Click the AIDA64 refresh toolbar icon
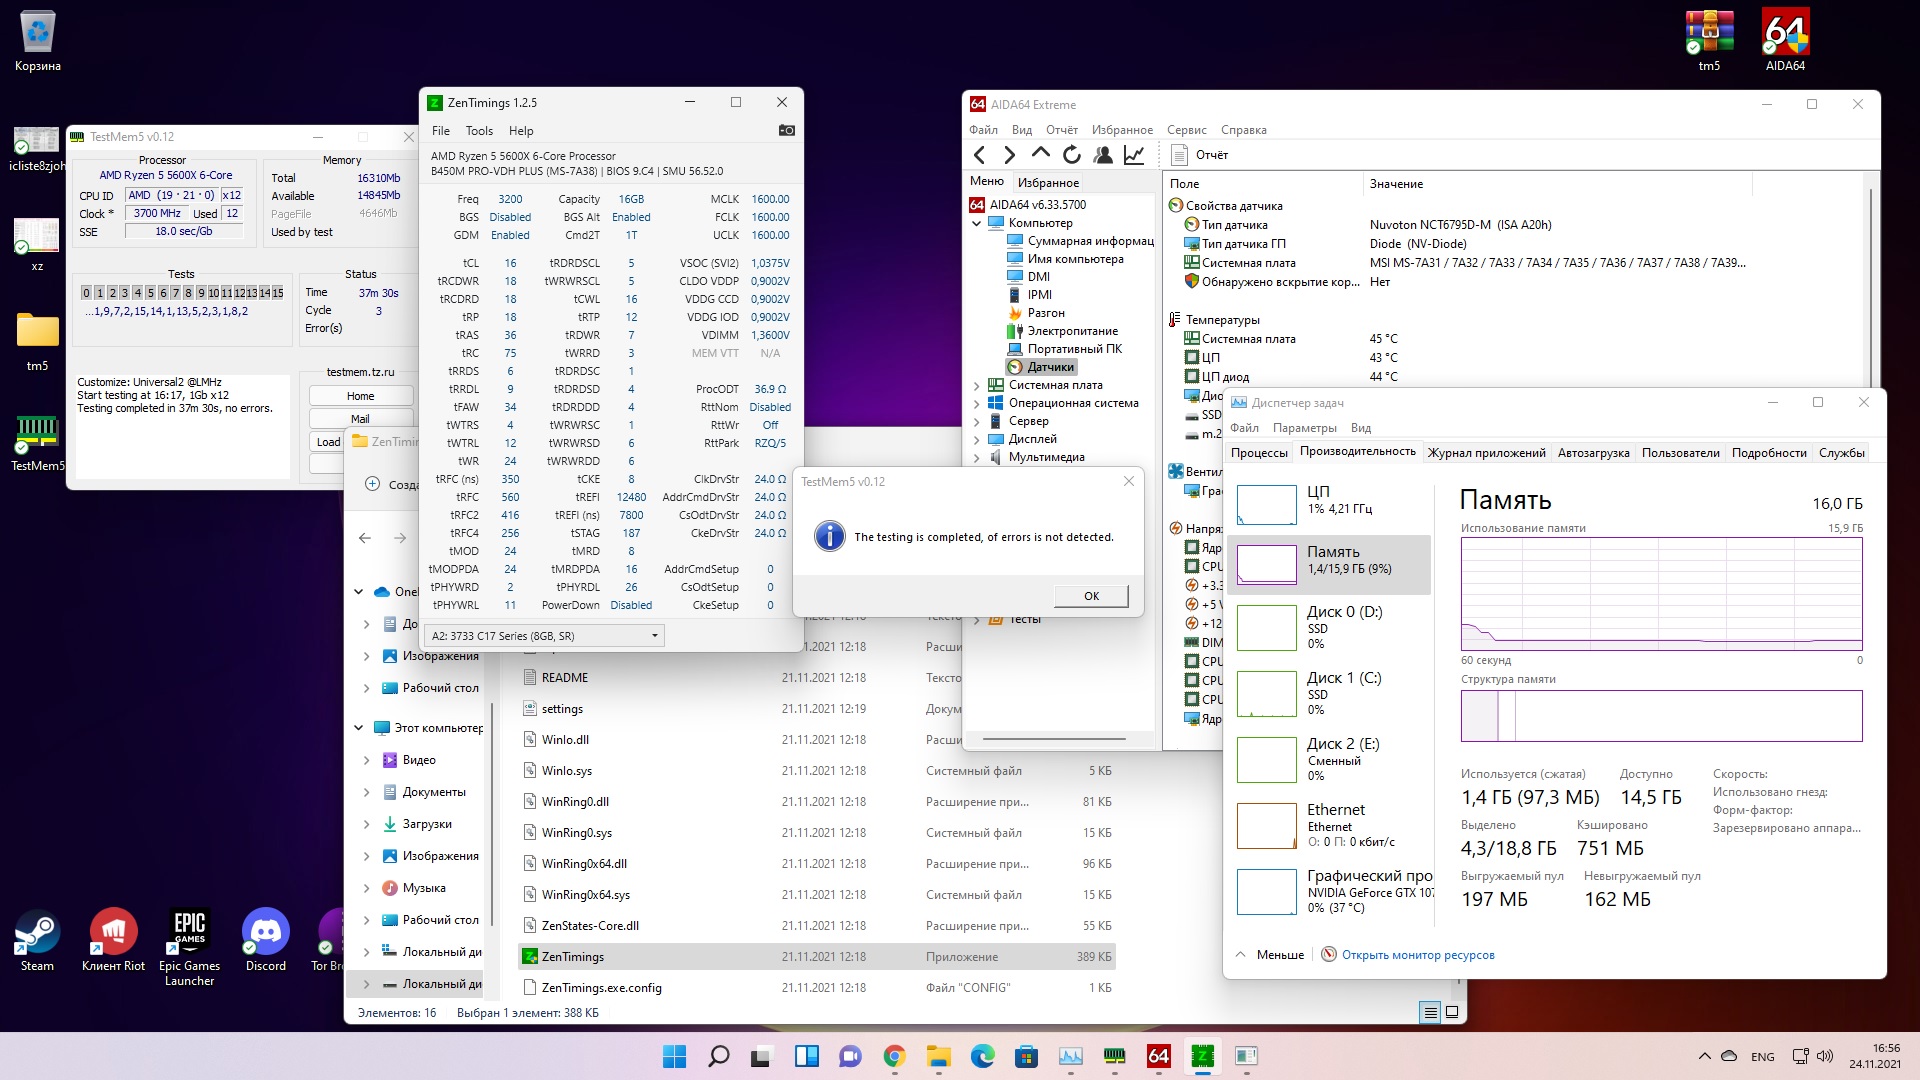Viewport: 1920px width, 1080px height. 1071,155
